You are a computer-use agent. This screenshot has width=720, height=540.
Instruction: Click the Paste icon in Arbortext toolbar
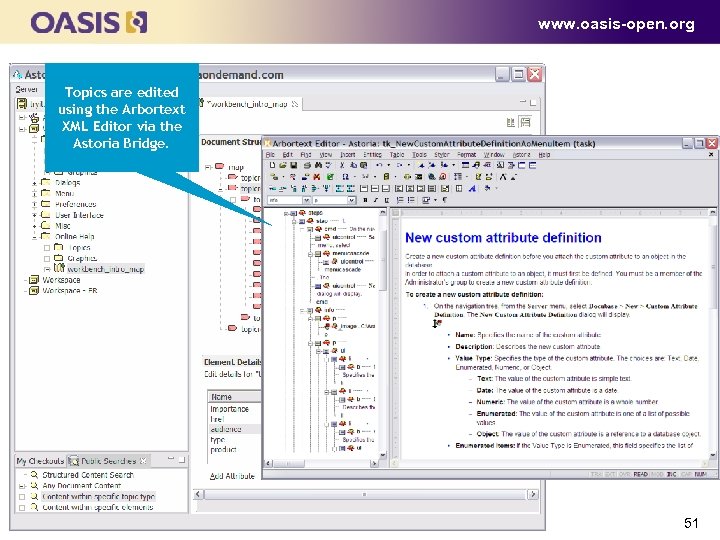click(x=364, y=165)
